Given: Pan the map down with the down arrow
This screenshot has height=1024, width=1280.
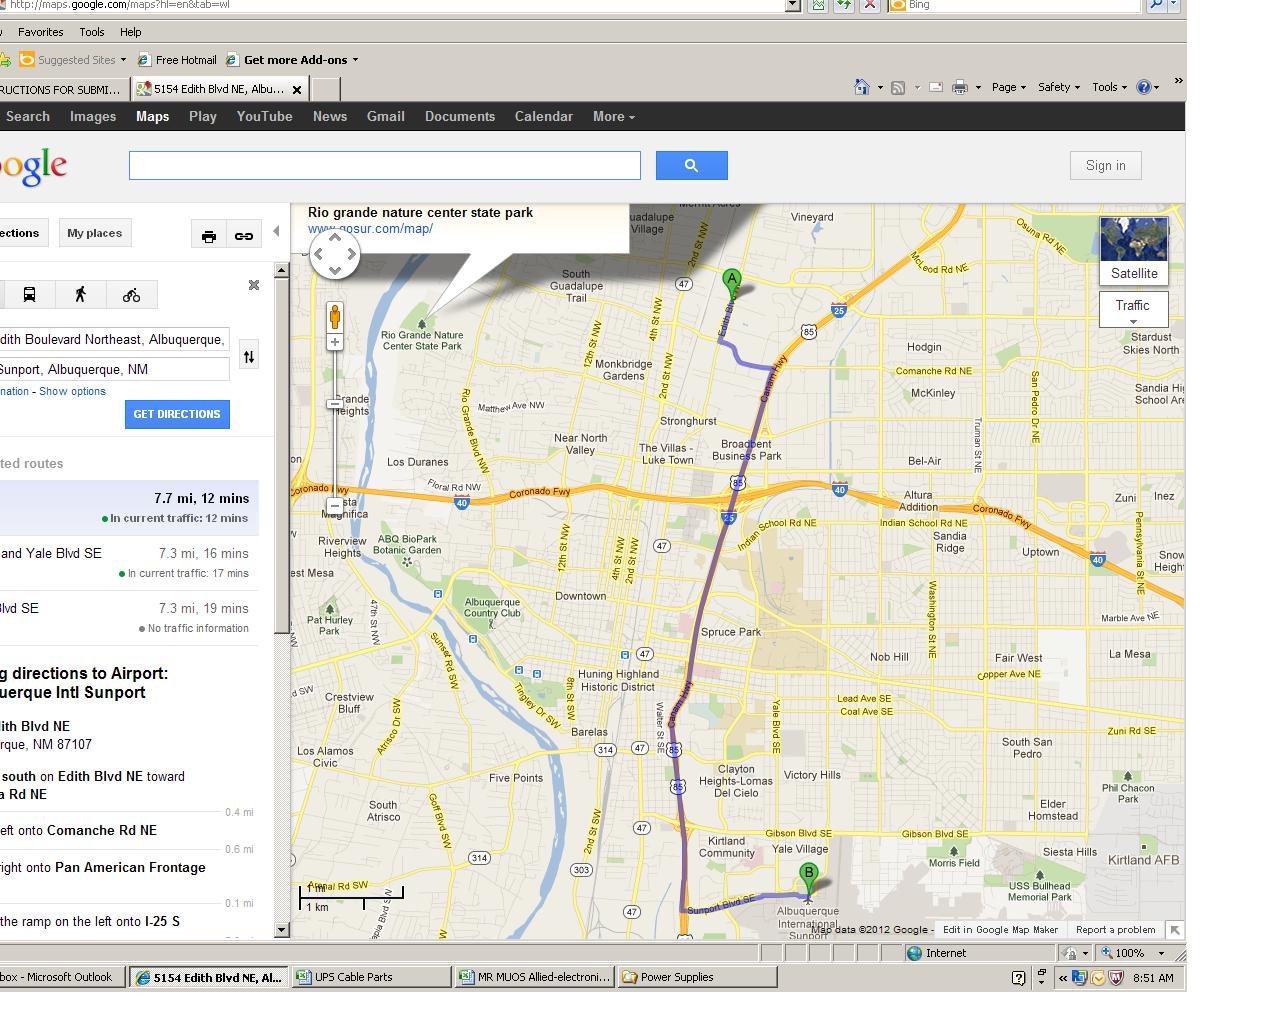Looking at the screenshot, I should pyautogui.click(x=335, y=270).
